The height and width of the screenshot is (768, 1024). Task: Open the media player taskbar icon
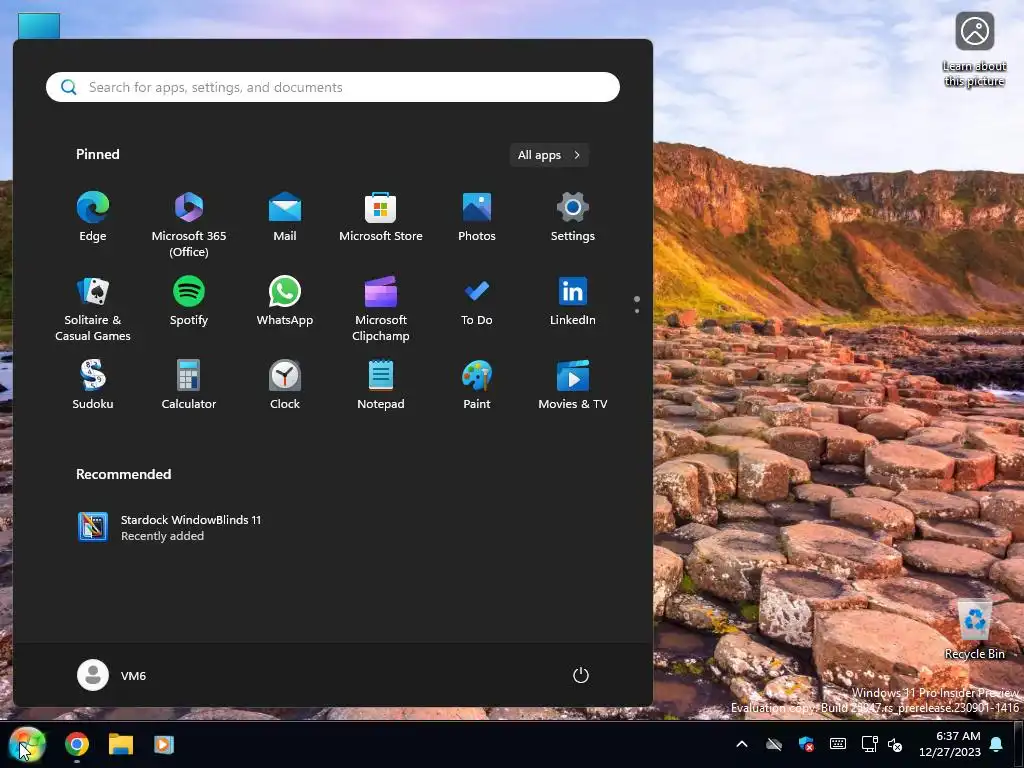pos(164,744)
